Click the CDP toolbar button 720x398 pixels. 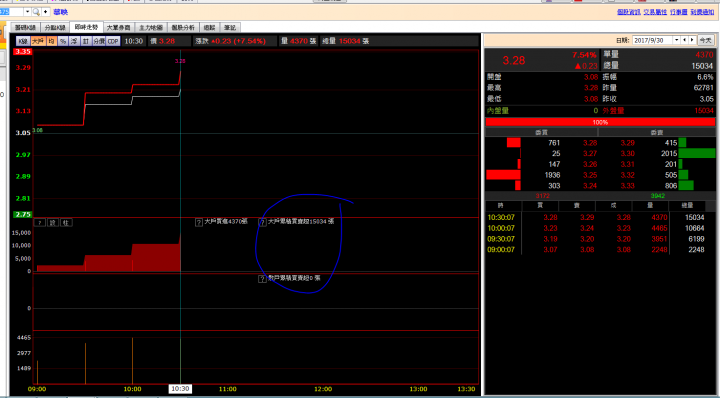pos(113,41)
